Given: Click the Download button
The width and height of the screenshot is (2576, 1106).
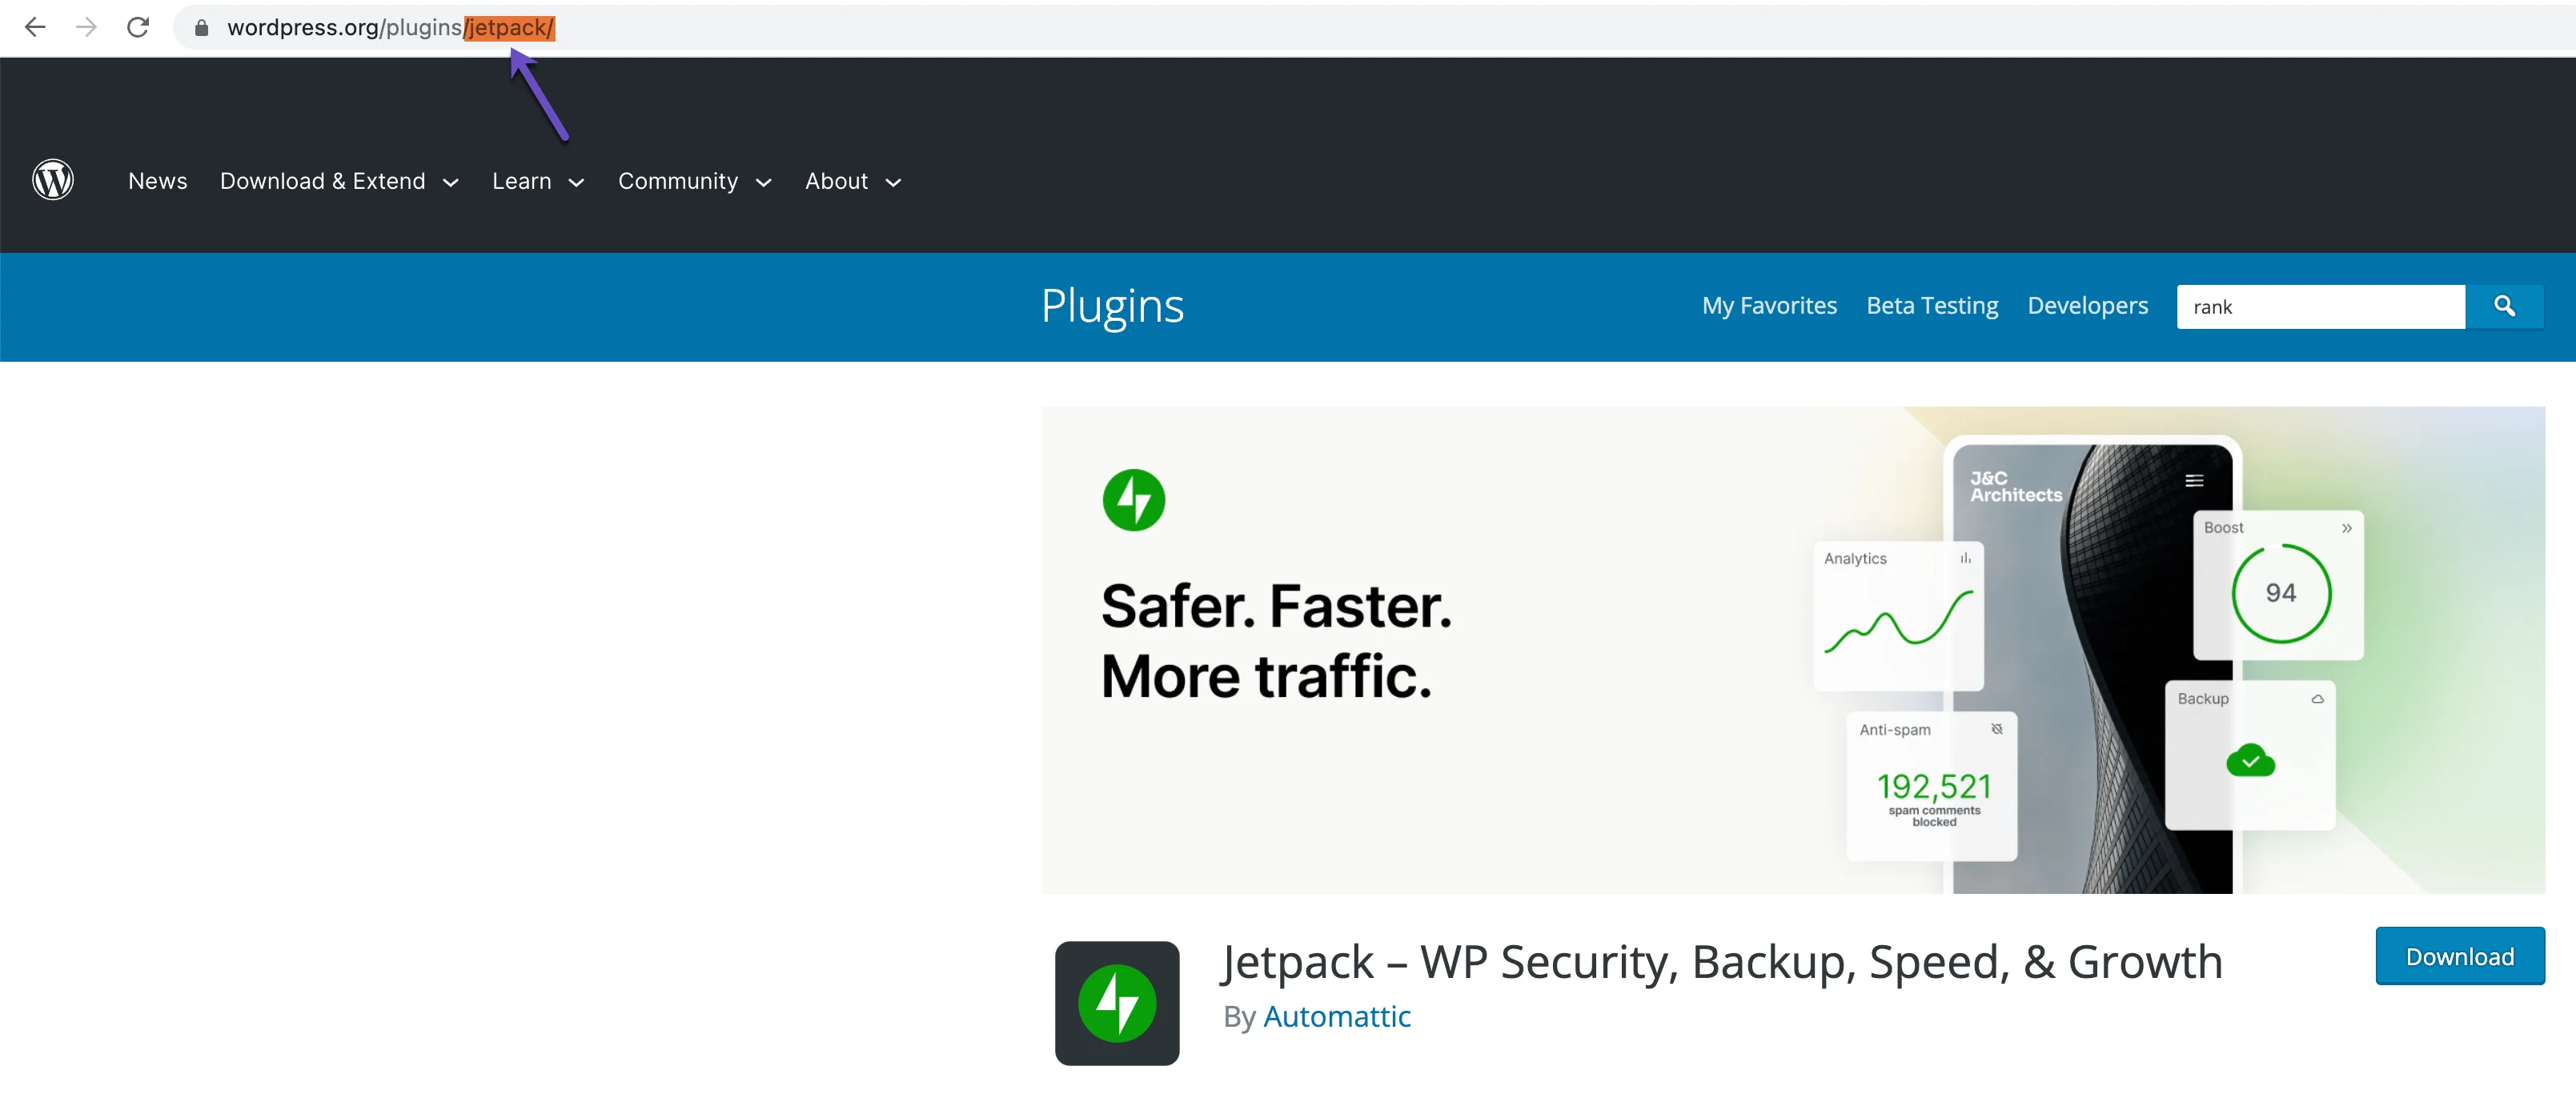Looking at the screenshot, I should 2459,956.
